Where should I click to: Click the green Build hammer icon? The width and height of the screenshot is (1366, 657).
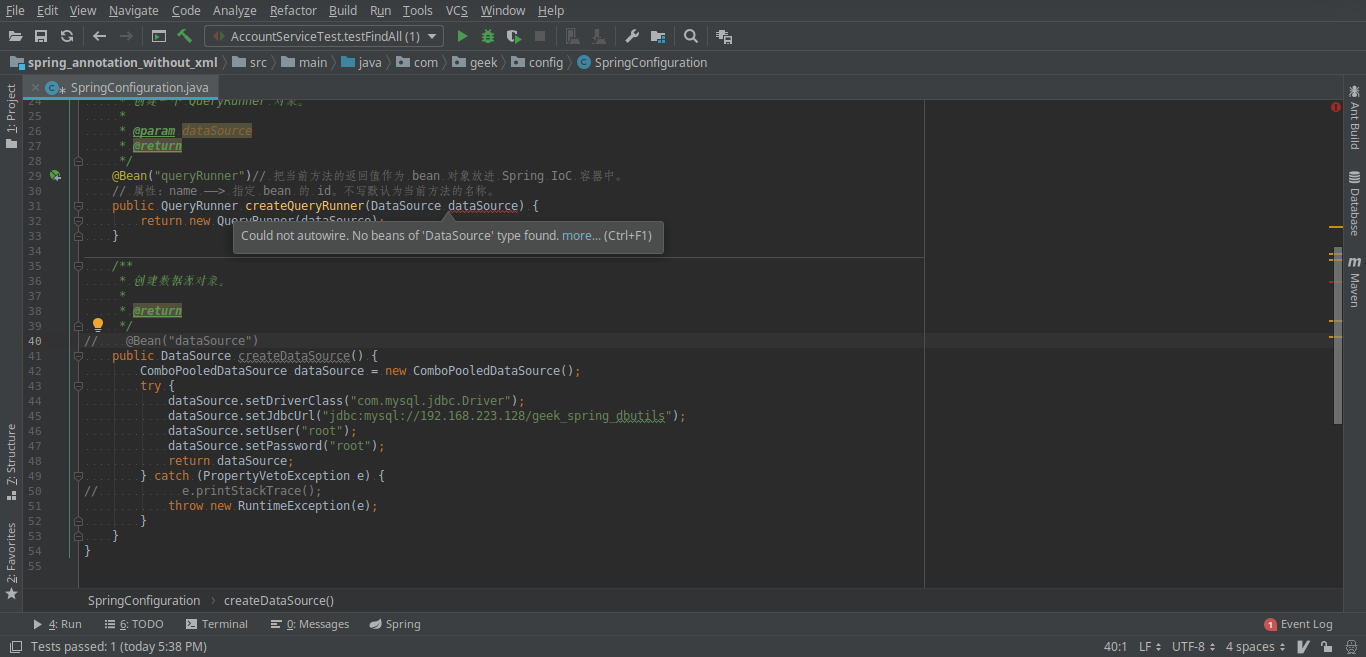(x=185, y=36)
